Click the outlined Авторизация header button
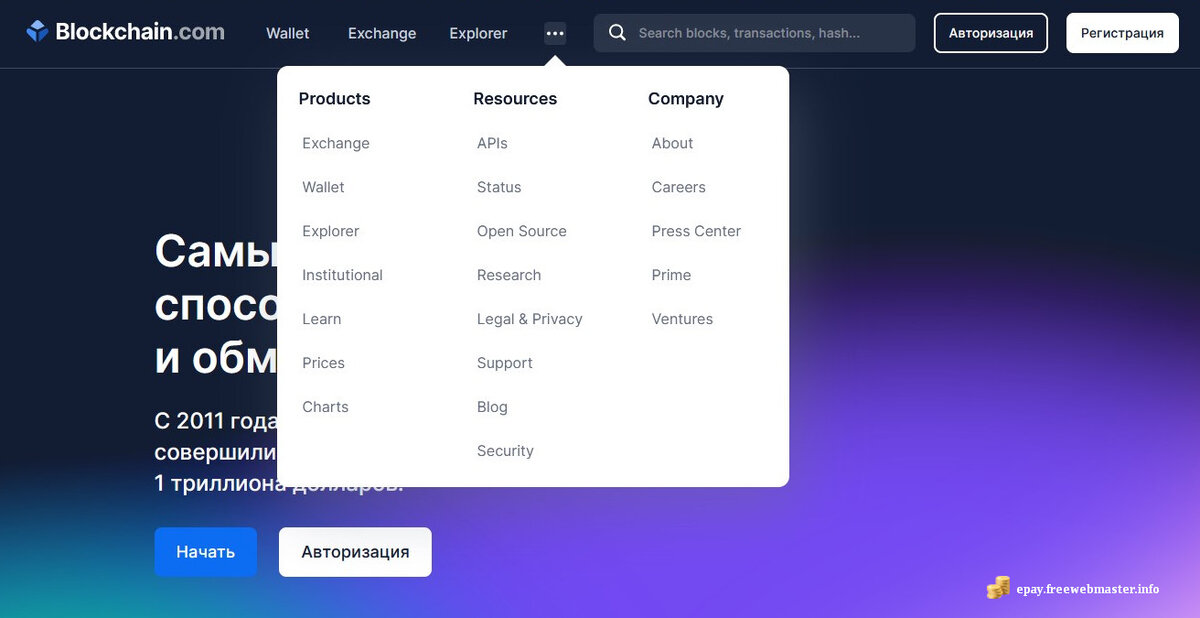Screen dimensions: 1200x618 tap(991, 33)
